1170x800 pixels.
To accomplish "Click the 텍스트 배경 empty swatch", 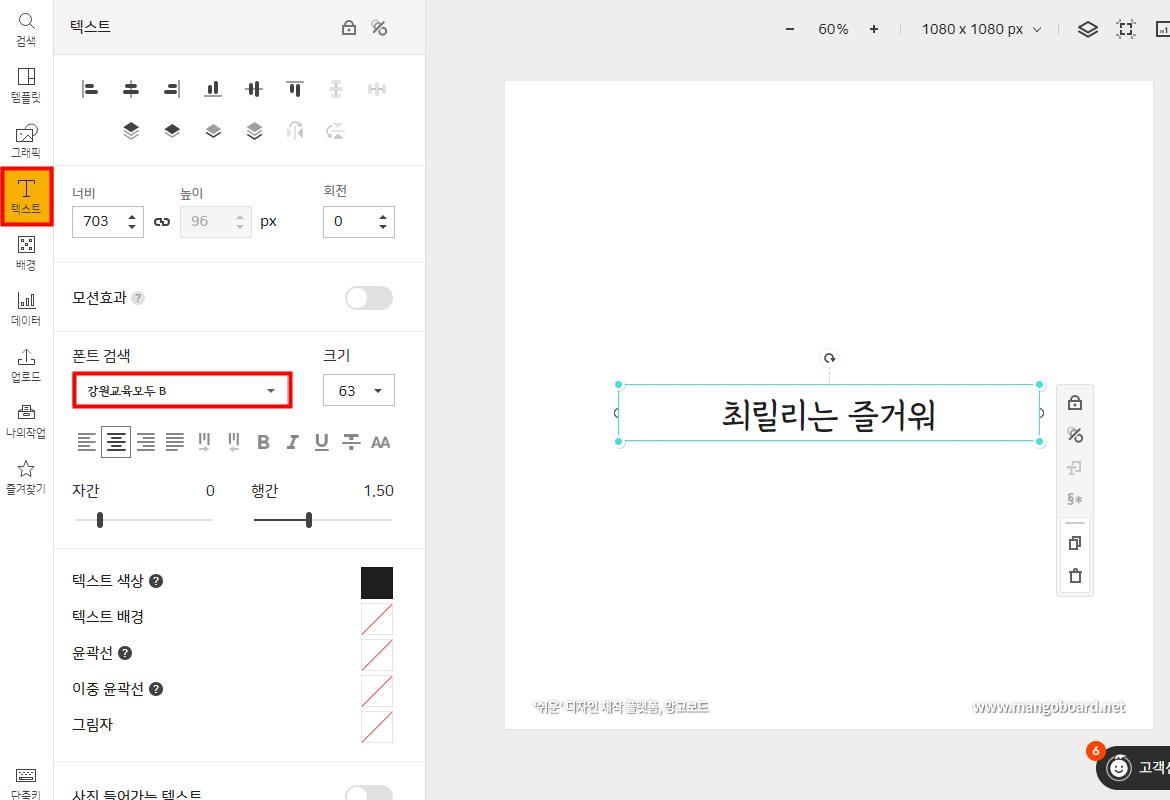I will (x=377, y=619).
